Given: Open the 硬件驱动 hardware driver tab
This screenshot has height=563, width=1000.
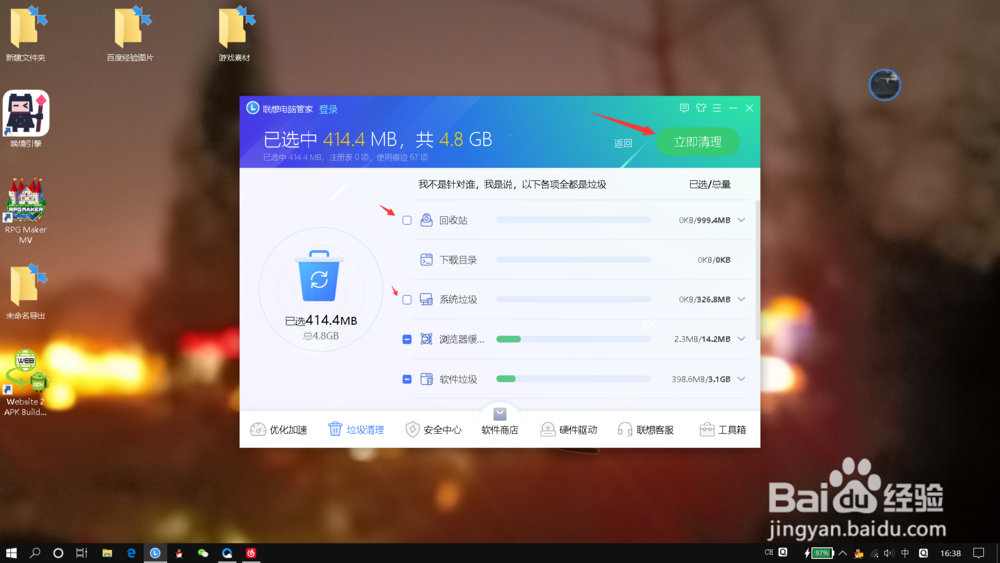Looking at the screenshot, I should point(568,430).
